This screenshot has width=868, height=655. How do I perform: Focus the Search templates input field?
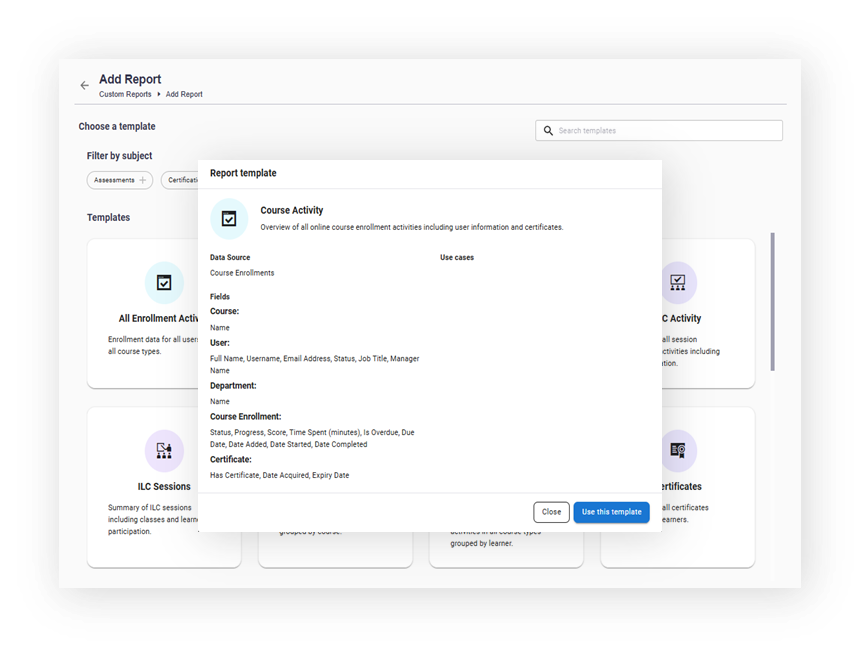pyautogui.click(x=659, y=131)
